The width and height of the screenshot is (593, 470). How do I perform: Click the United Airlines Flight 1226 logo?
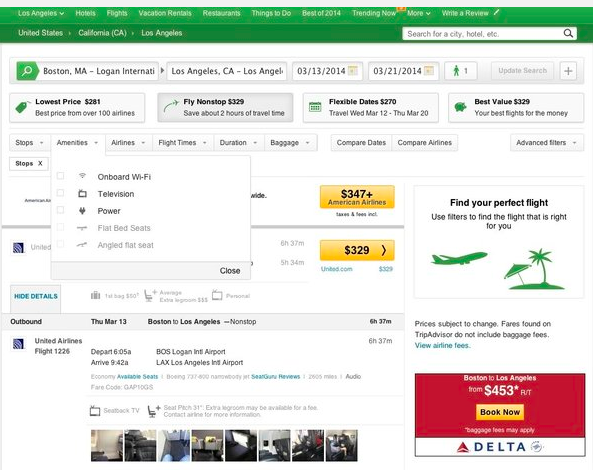[18, 343]
